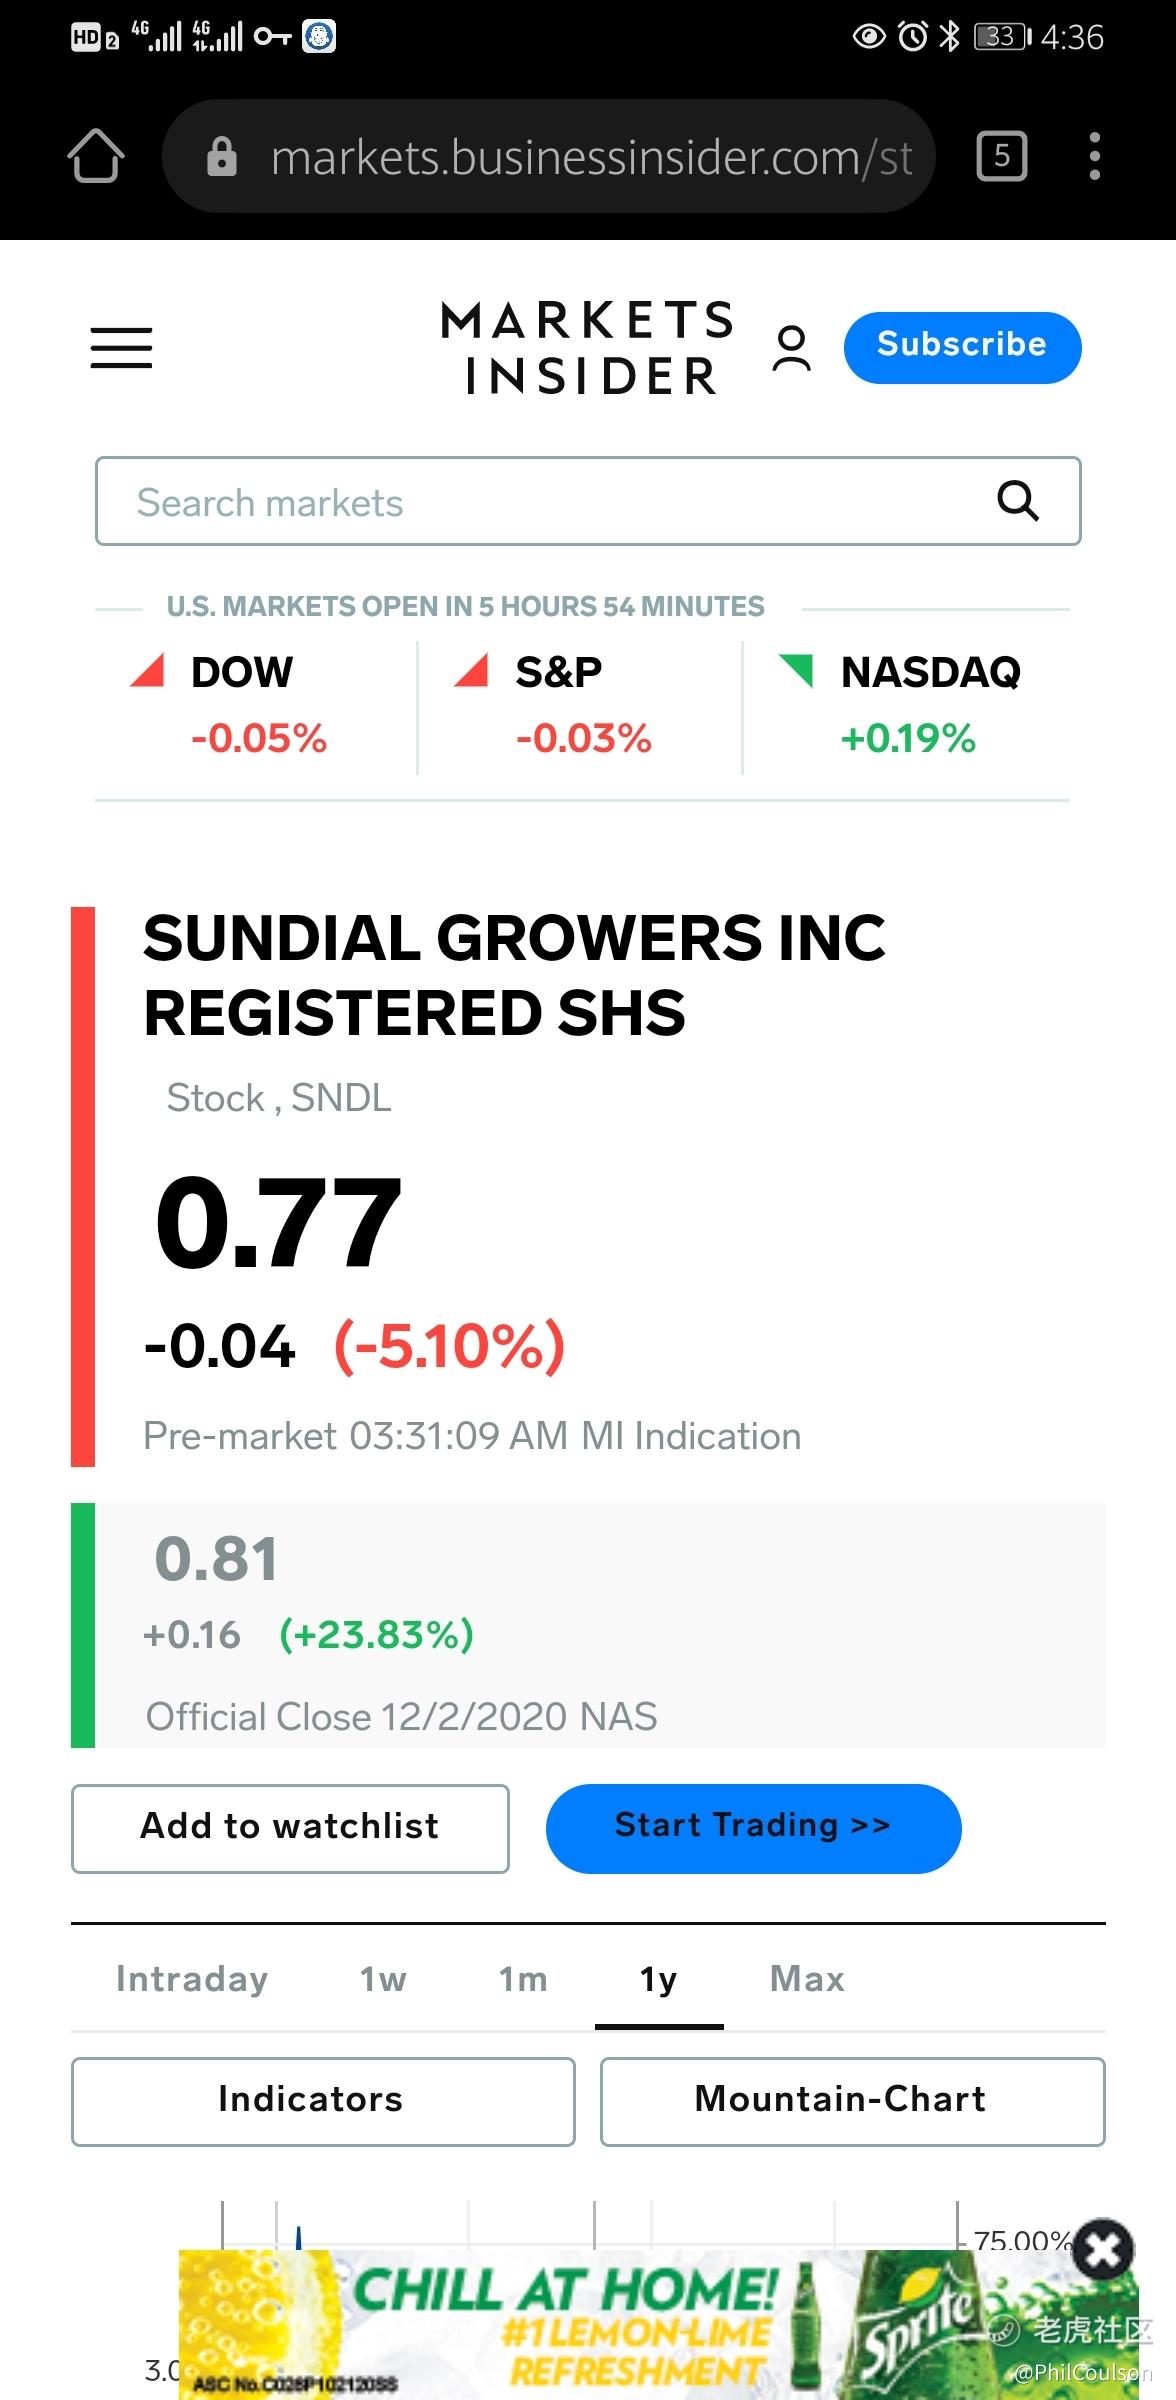The width and height of the screenshot is (1176, 2400).
Task: Tap the browser home icon
Action: click(96, 156)
